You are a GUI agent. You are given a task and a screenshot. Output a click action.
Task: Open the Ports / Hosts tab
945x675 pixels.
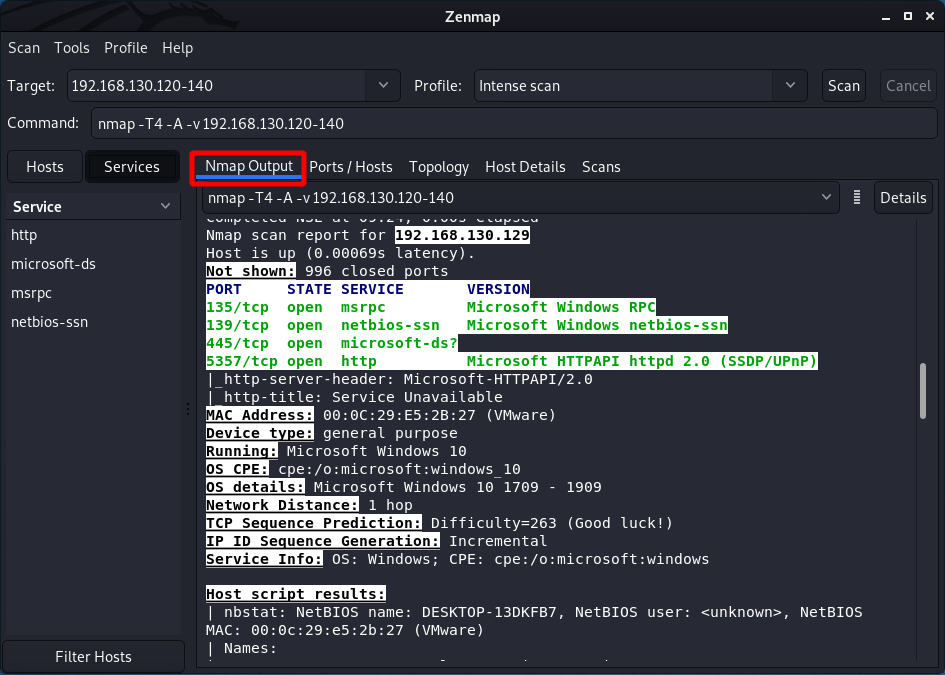351,167
